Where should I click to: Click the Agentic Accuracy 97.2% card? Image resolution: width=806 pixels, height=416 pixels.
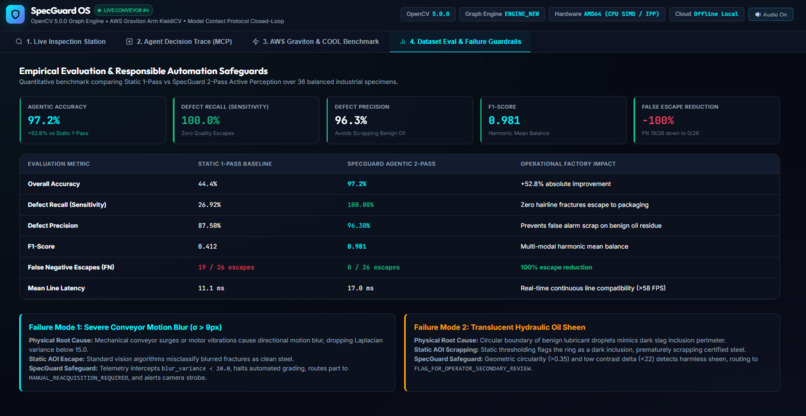(x=93, y=120)
